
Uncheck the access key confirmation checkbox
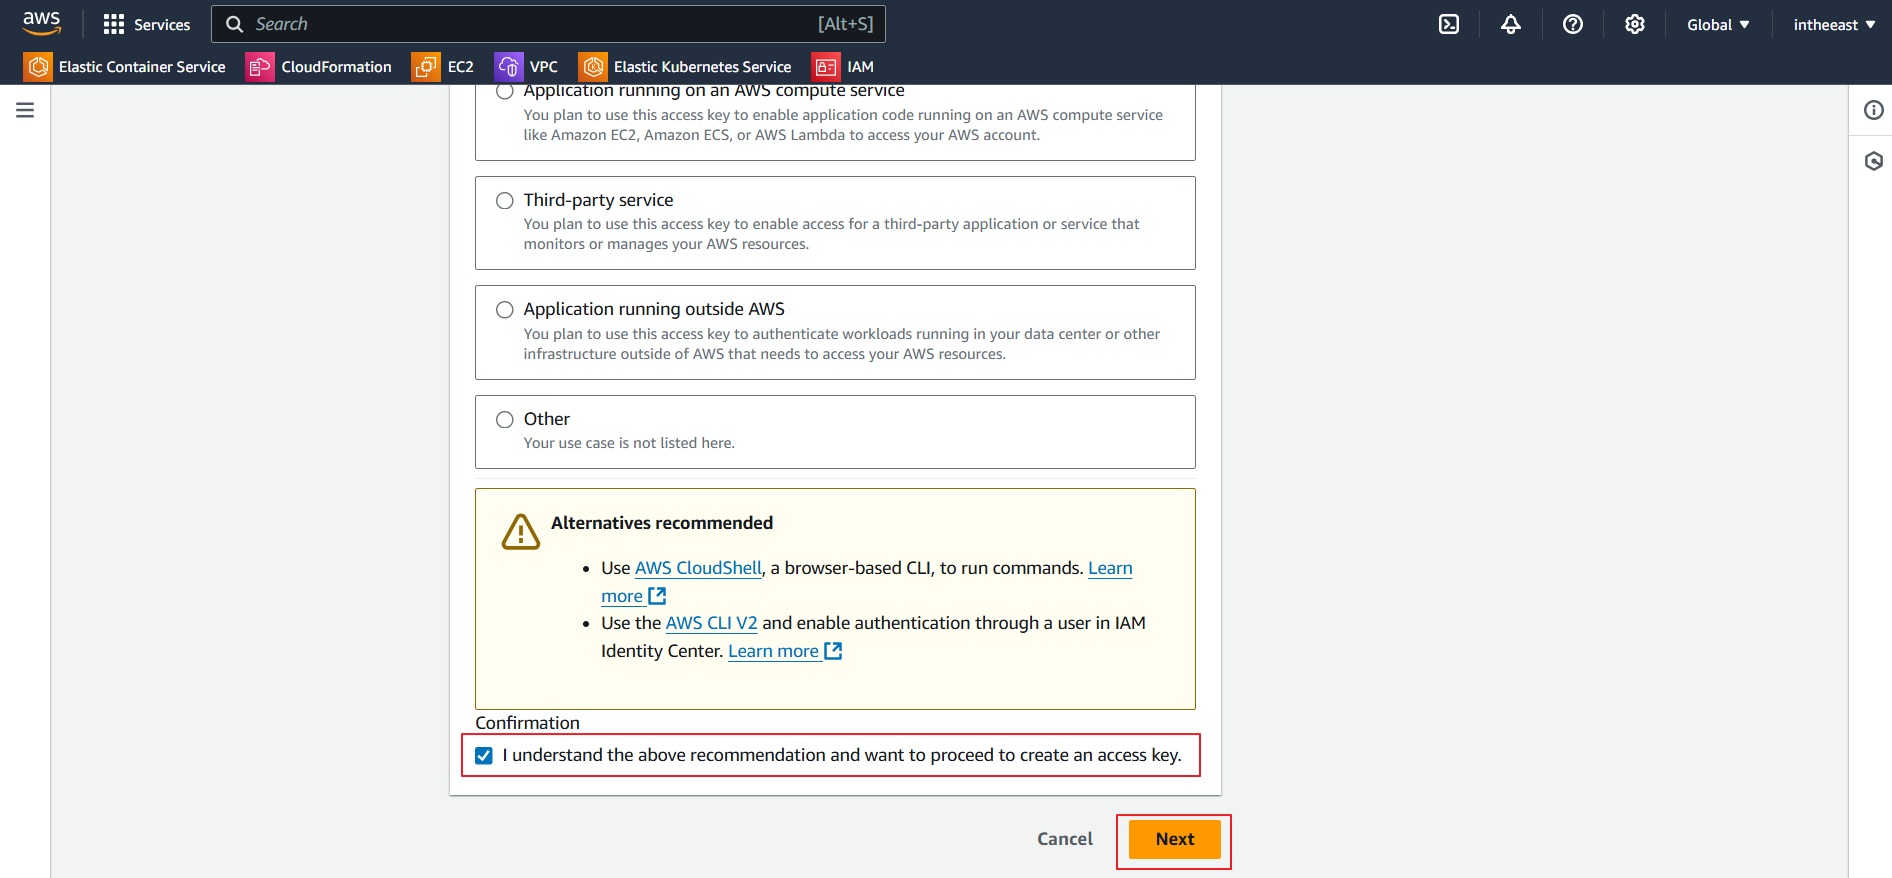pos(484,756)
